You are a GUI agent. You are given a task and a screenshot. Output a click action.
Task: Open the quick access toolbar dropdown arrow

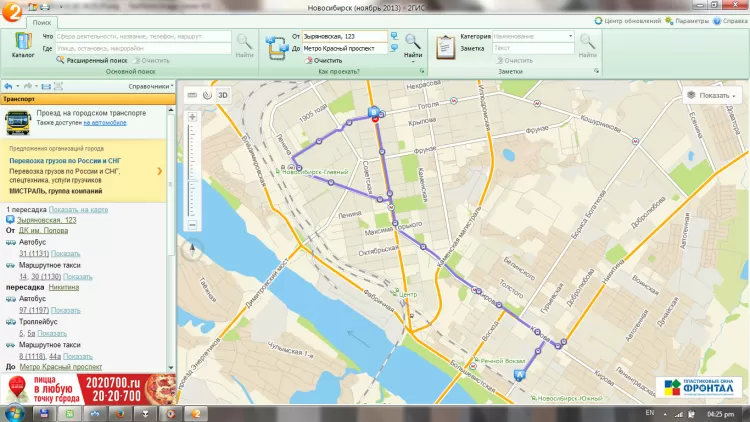(x=61, y=7)
